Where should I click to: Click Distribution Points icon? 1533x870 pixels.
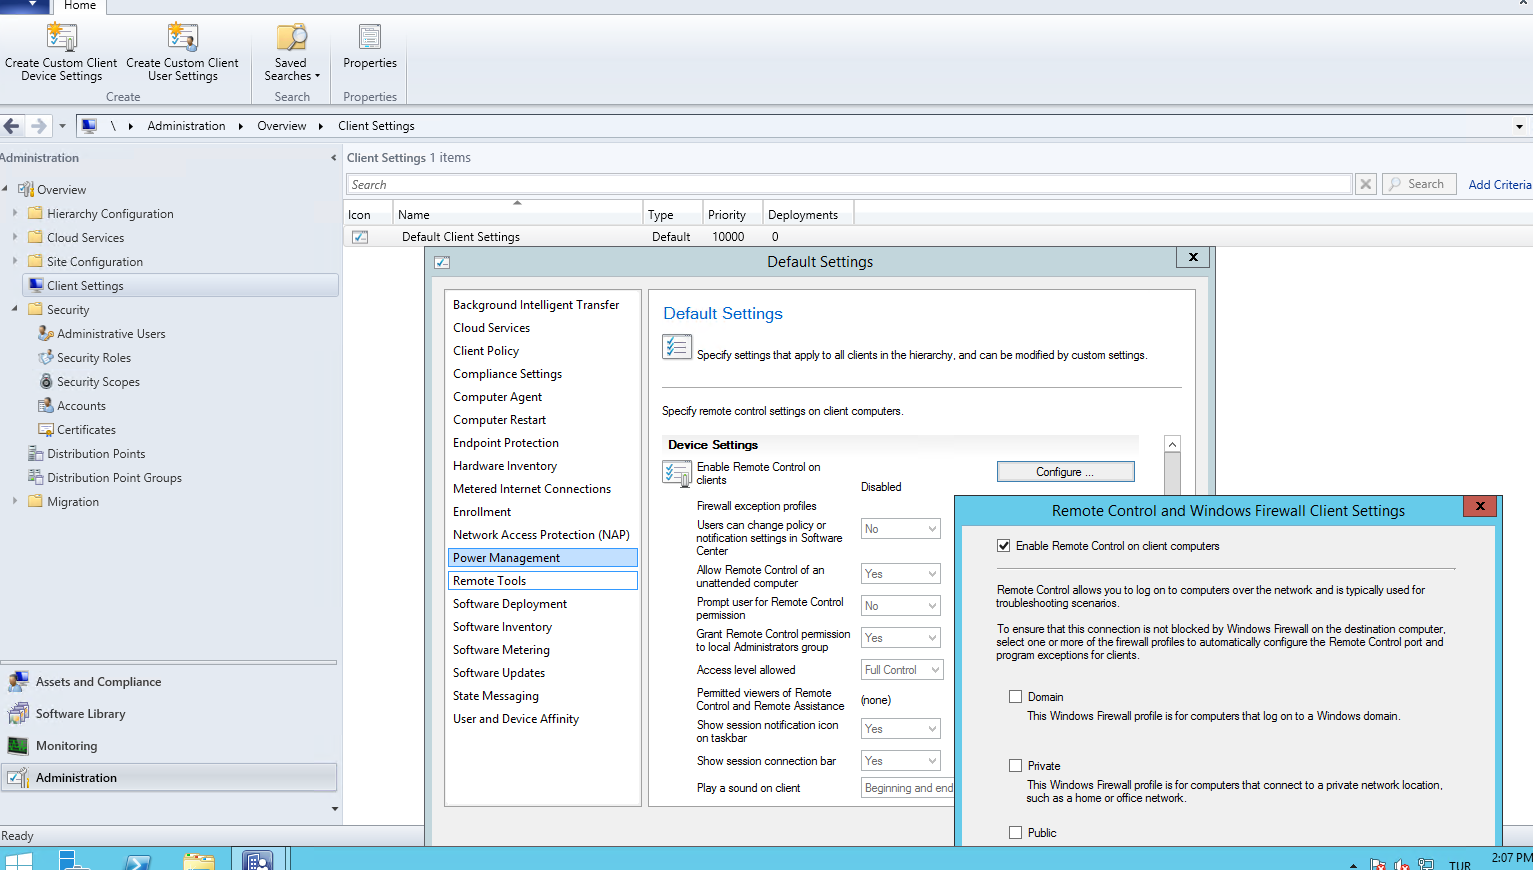36,453
